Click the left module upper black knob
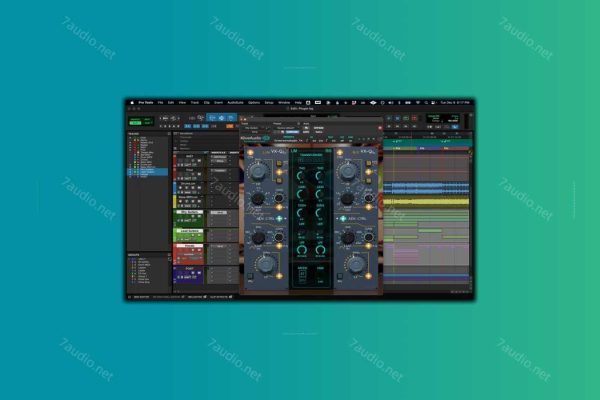 click(x=258, y=199)
